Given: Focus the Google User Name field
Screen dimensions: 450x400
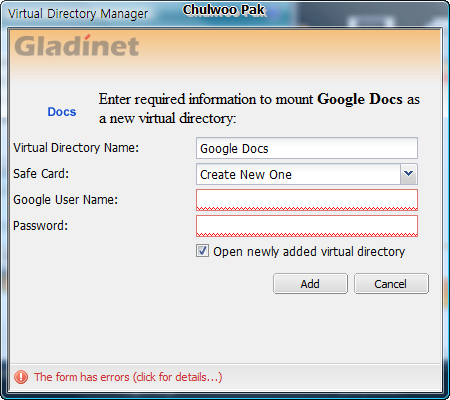Looking at the screenshot, I should 307,200.
